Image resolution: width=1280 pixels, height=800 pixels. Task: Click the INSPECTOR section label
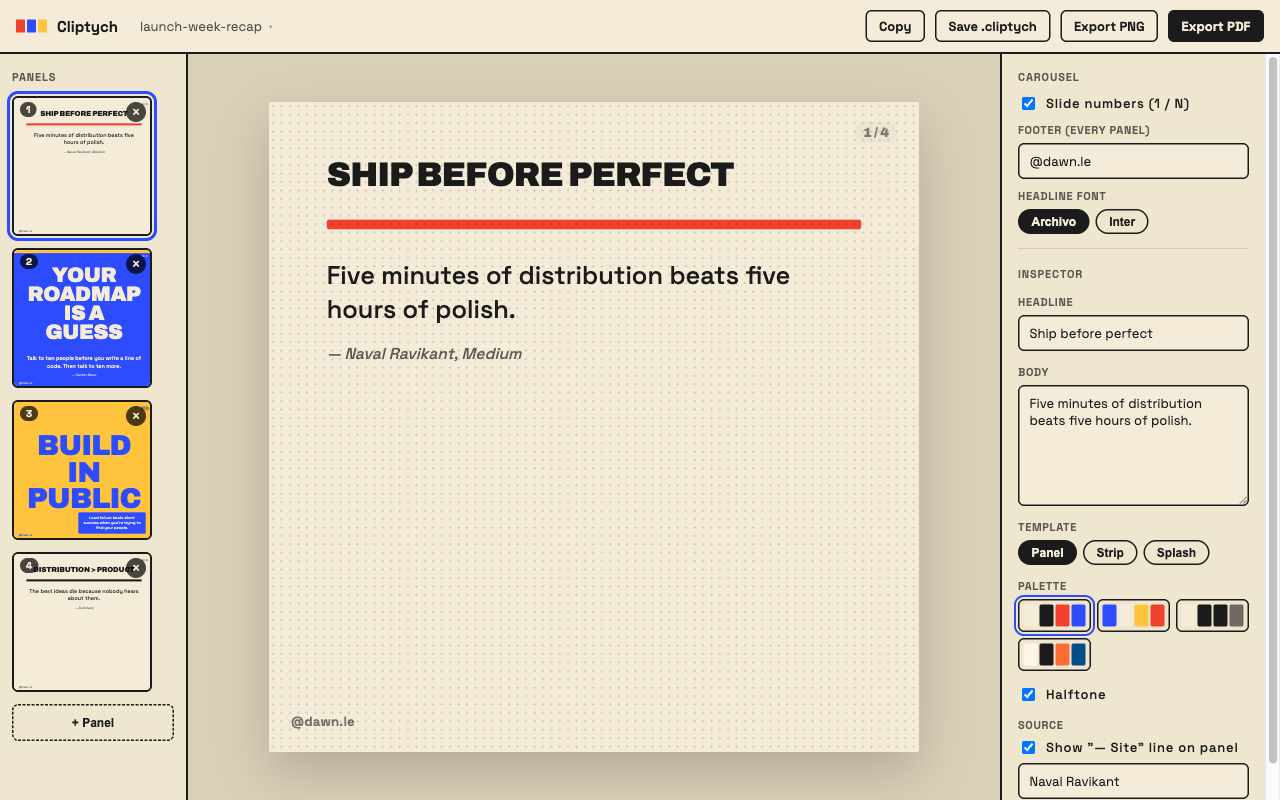click(x=1050, y=274)
